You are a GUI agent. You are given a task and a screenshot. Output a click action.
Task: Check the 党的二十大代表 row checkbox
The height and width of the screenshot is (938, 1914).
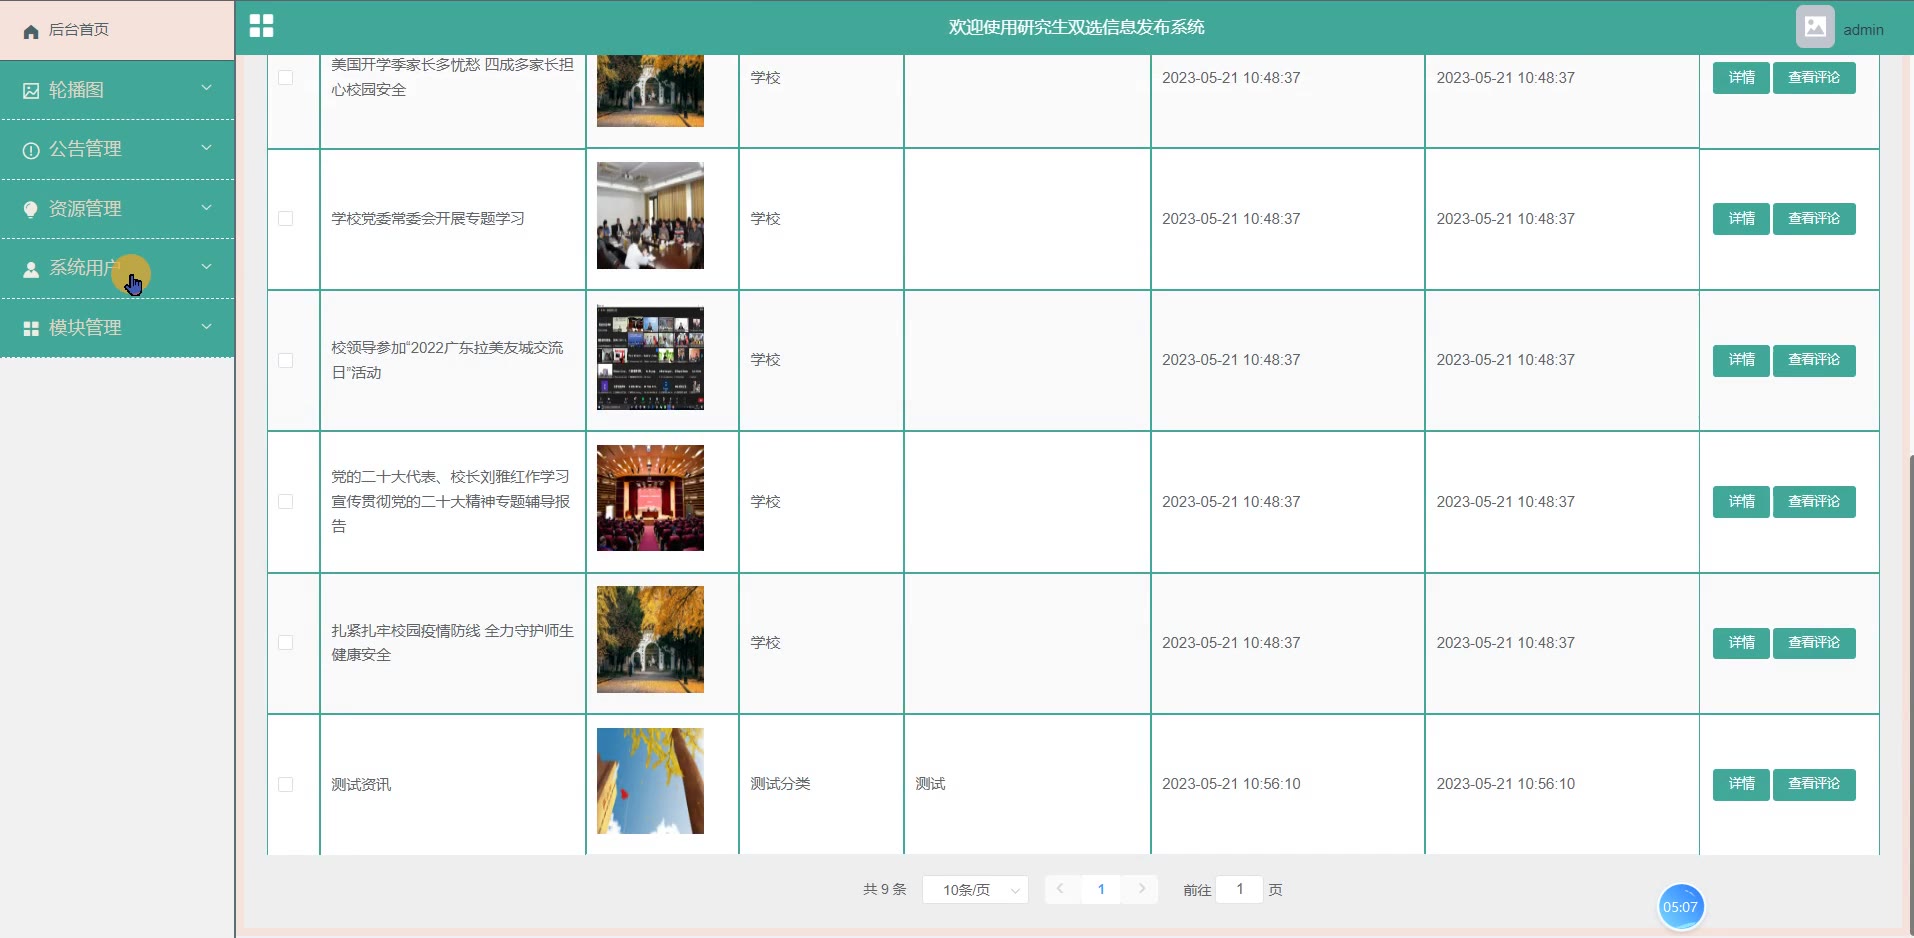tap(286, 502)
